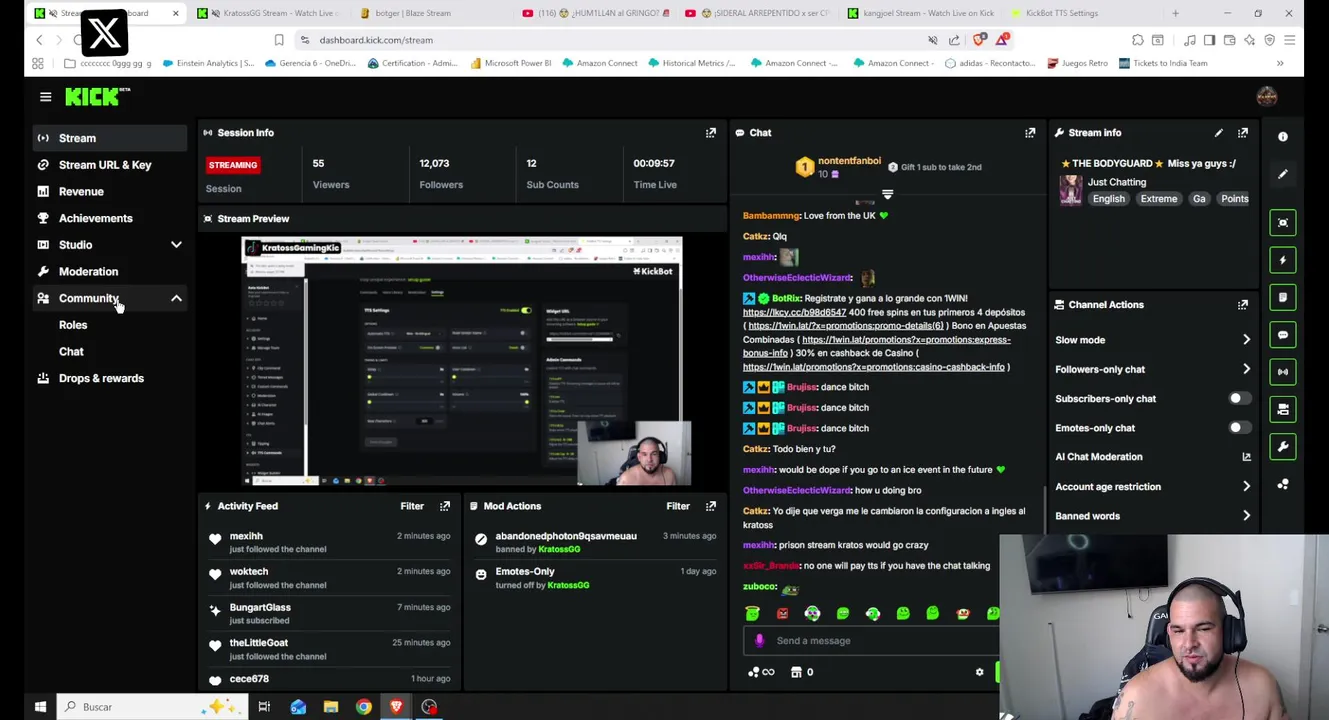This screenshot has width=1329, height=720.
Task: Click the pencil icon in right sidebar
Action: point(1283,174)
